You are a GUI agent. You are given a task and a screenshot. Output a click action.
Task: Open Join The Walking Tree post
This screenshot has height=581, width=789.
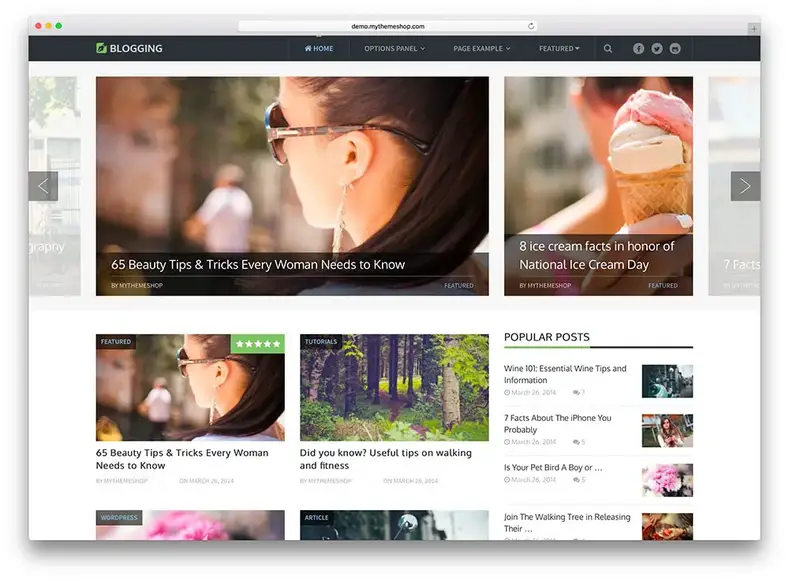click(567, 523)
